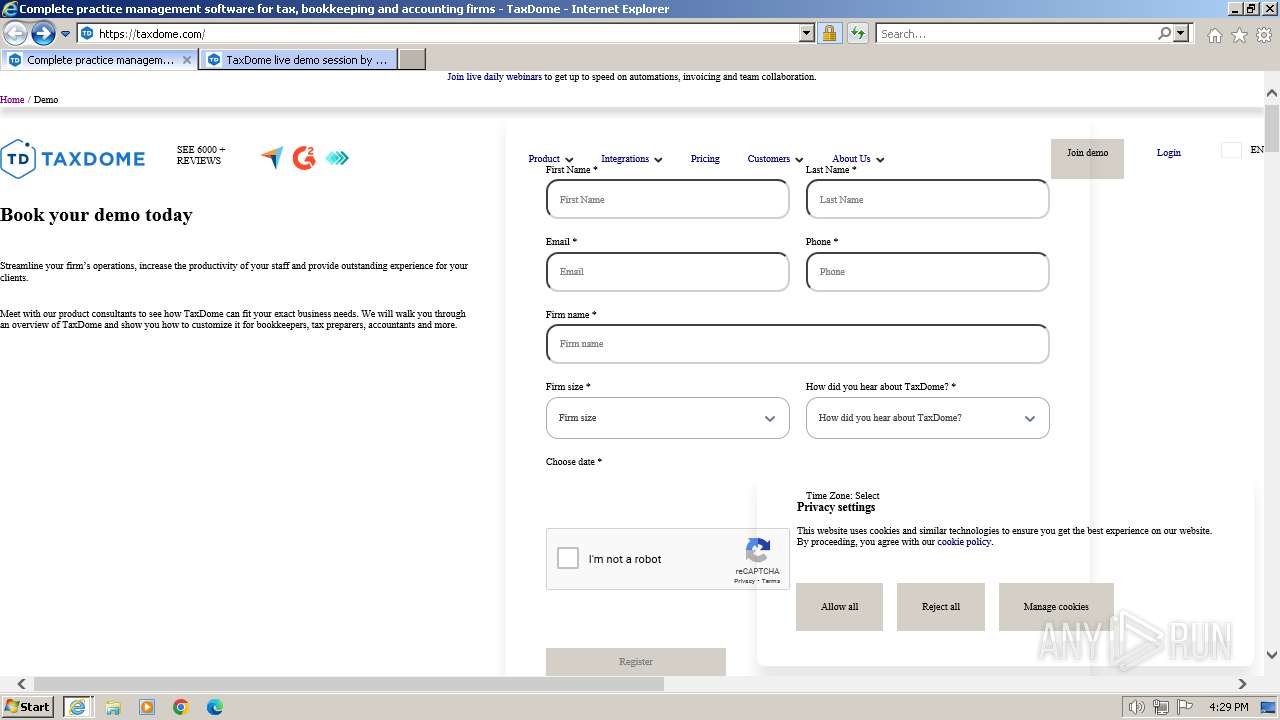The width and height of the screenshot is (1280, 720).
Task: Click the horizontal scrollbar left arrow
Action: 21,684
